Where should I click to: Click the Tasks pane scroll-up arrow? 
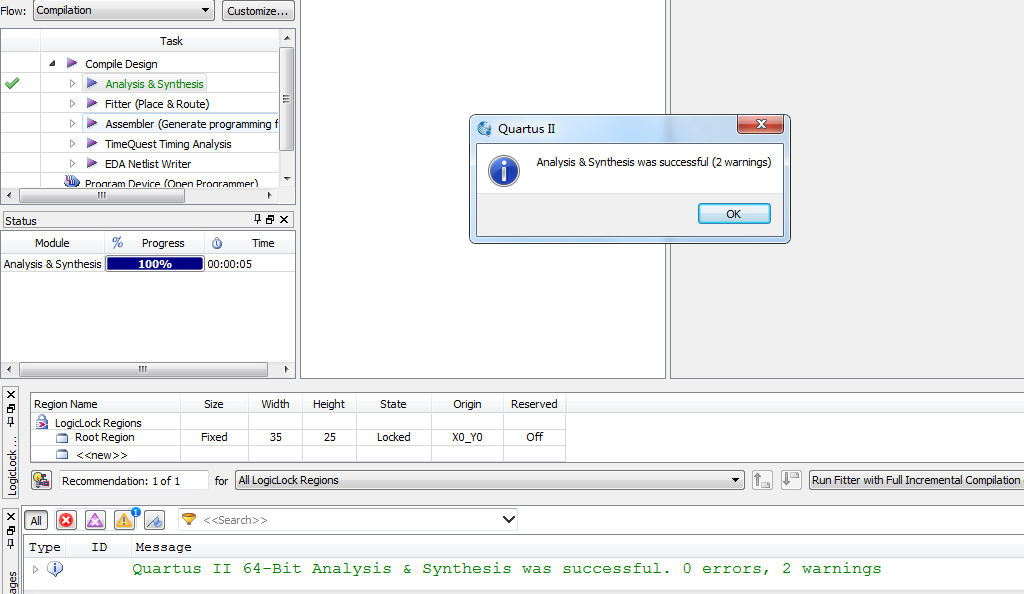click(287, 39)
